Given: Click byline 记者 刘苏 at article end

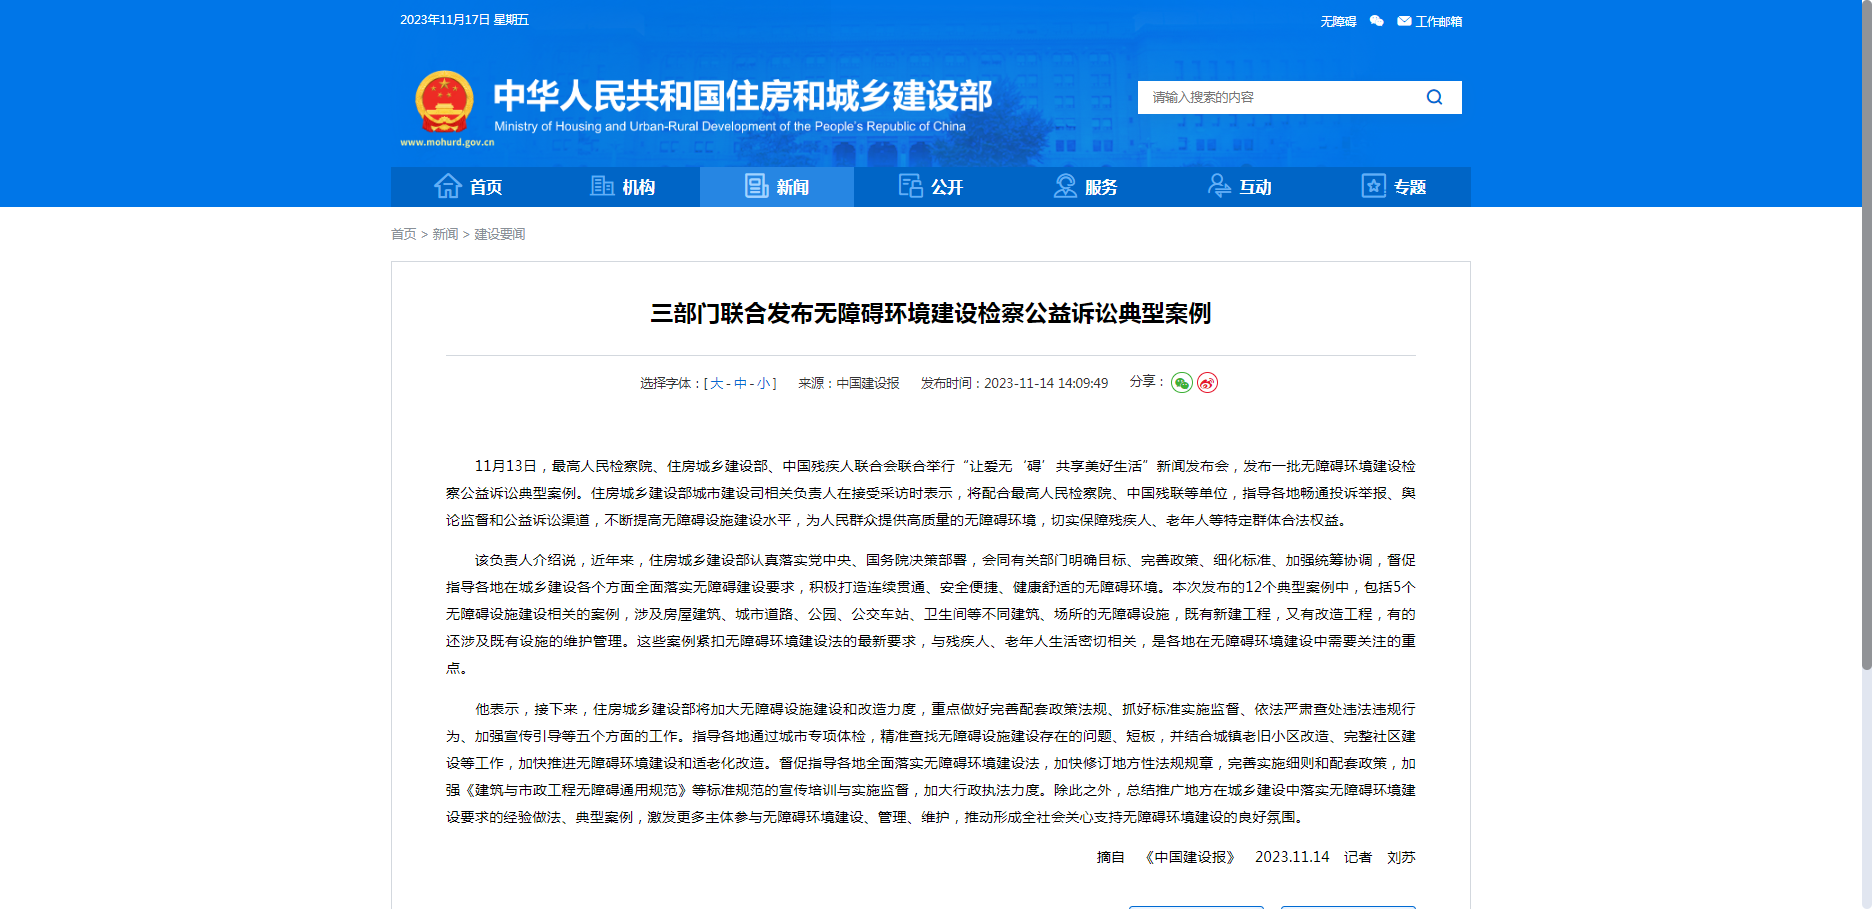Looking at the screenshot, I should pyautogui.click(x=1379, y=857).
